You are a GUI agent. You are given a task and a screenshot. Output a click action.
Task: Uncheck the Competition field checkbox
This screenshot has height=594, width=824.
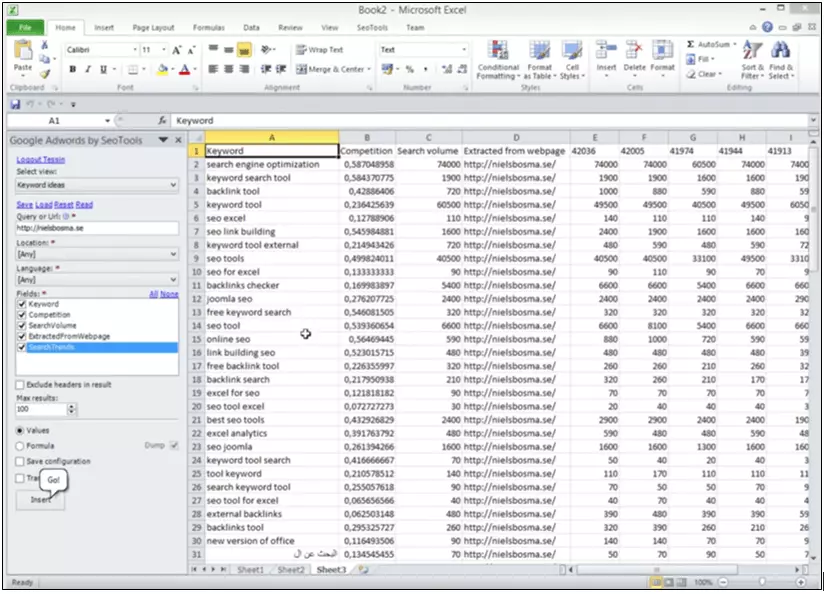click(x=21, y=315)
